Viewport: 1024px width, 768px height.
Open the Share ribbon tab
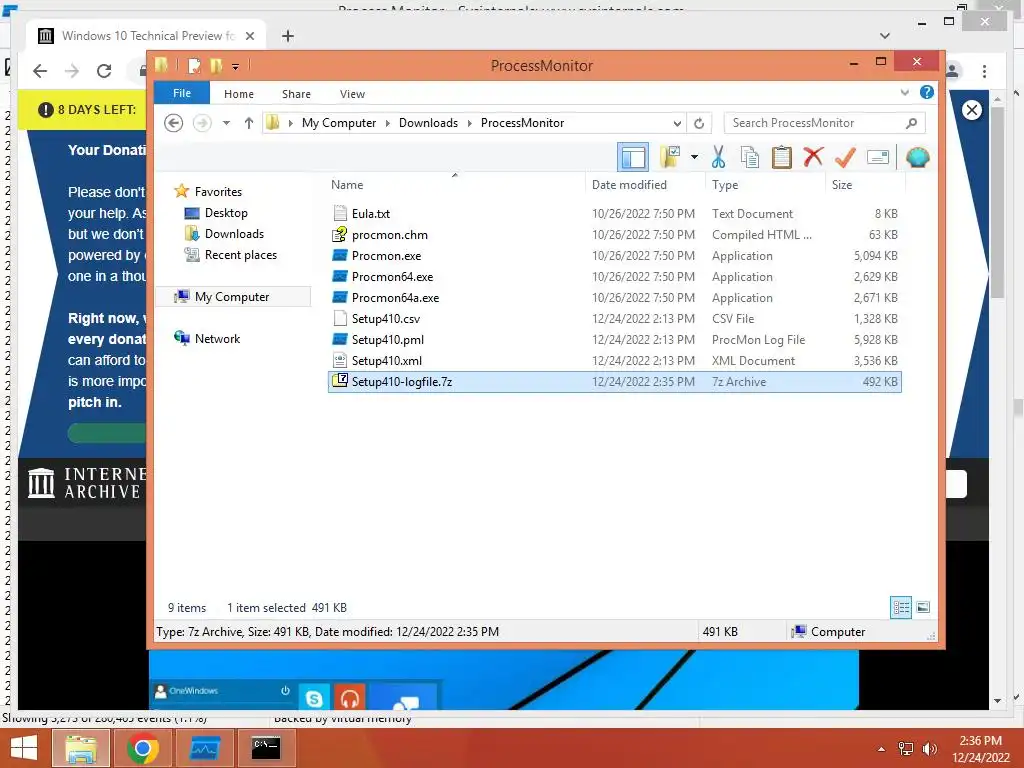tap(296, 94)
